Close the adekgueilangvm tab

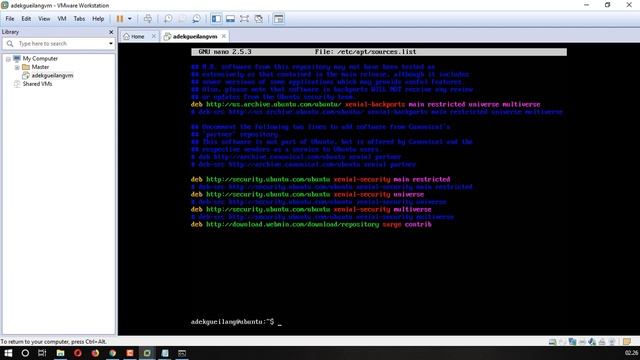(224, 36)
